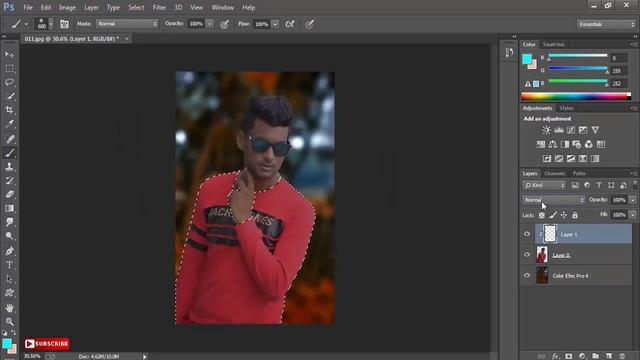Open the Opacity slider dropdown in options bar
640x360 pixels.
click(209, 24)
